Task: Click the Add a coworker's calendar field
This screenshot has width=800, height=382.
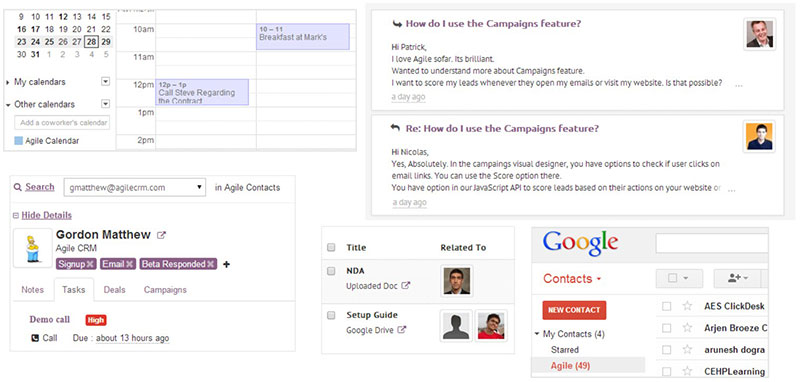Action: pos(62,122)
